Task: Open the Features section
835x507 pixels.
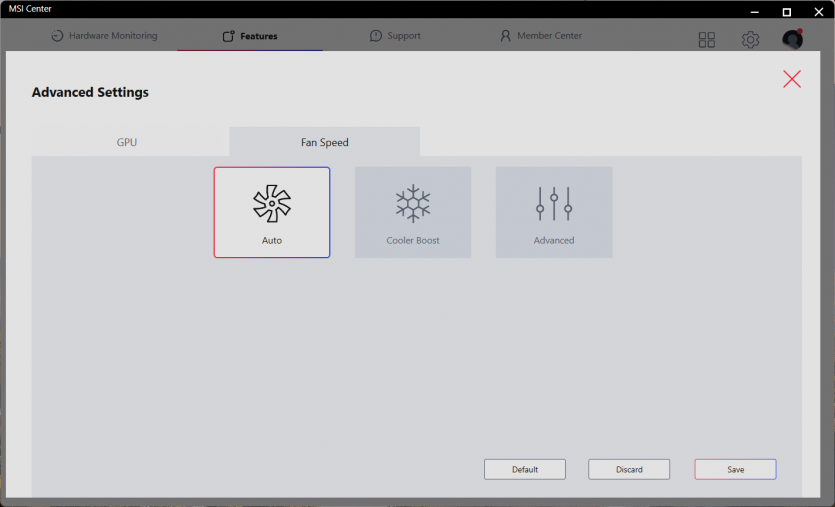Action: tap(250, 36)
